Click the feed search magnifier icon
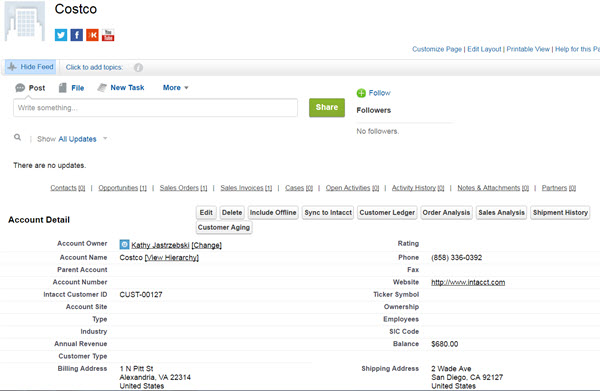This screenshot has width=600, height=391. (x=18, y=137)
